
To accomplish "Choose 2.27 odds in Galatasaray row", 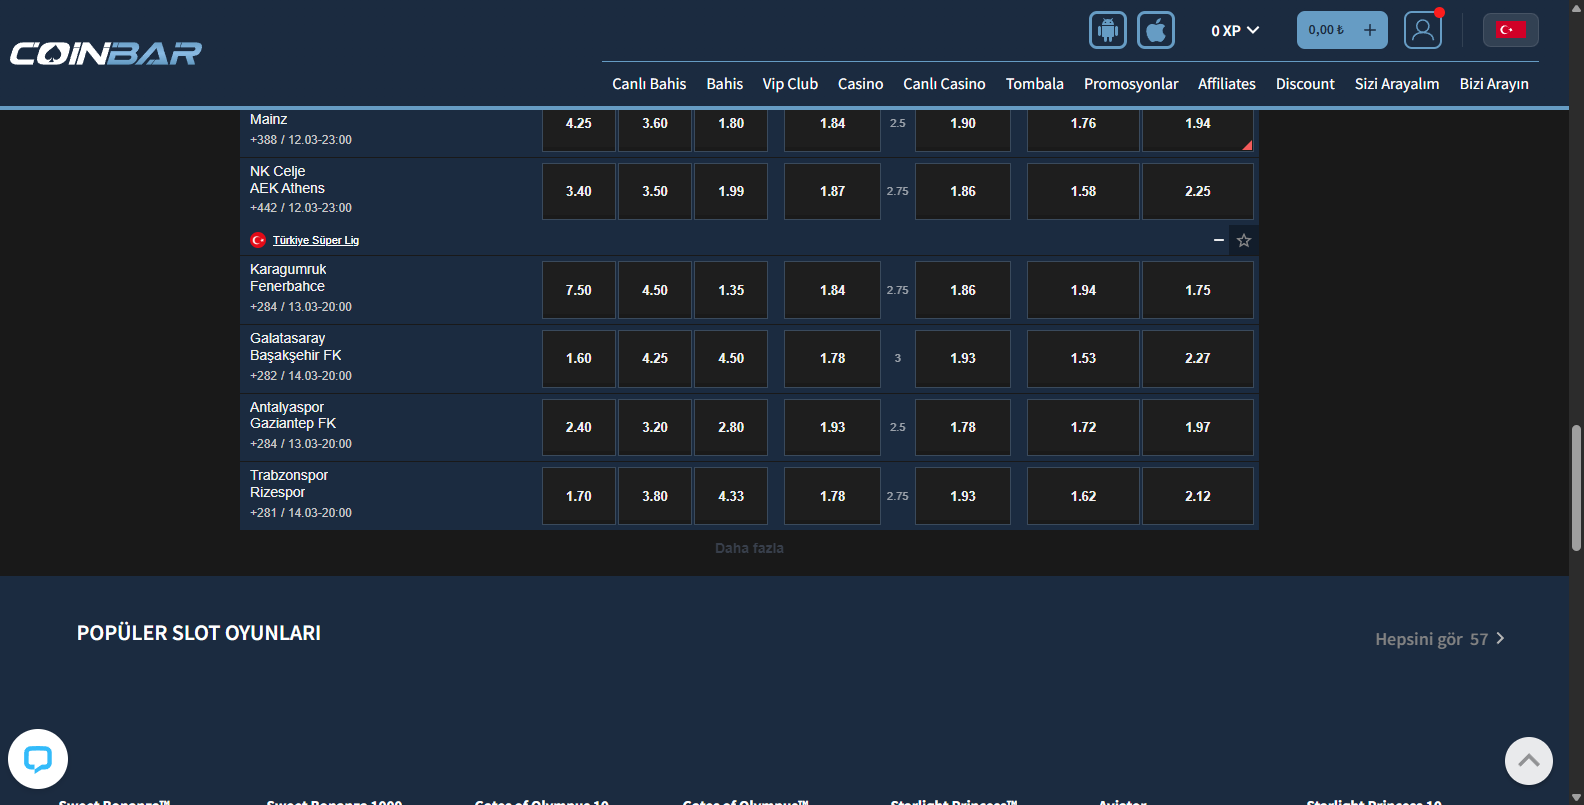I will [1198, 358].
